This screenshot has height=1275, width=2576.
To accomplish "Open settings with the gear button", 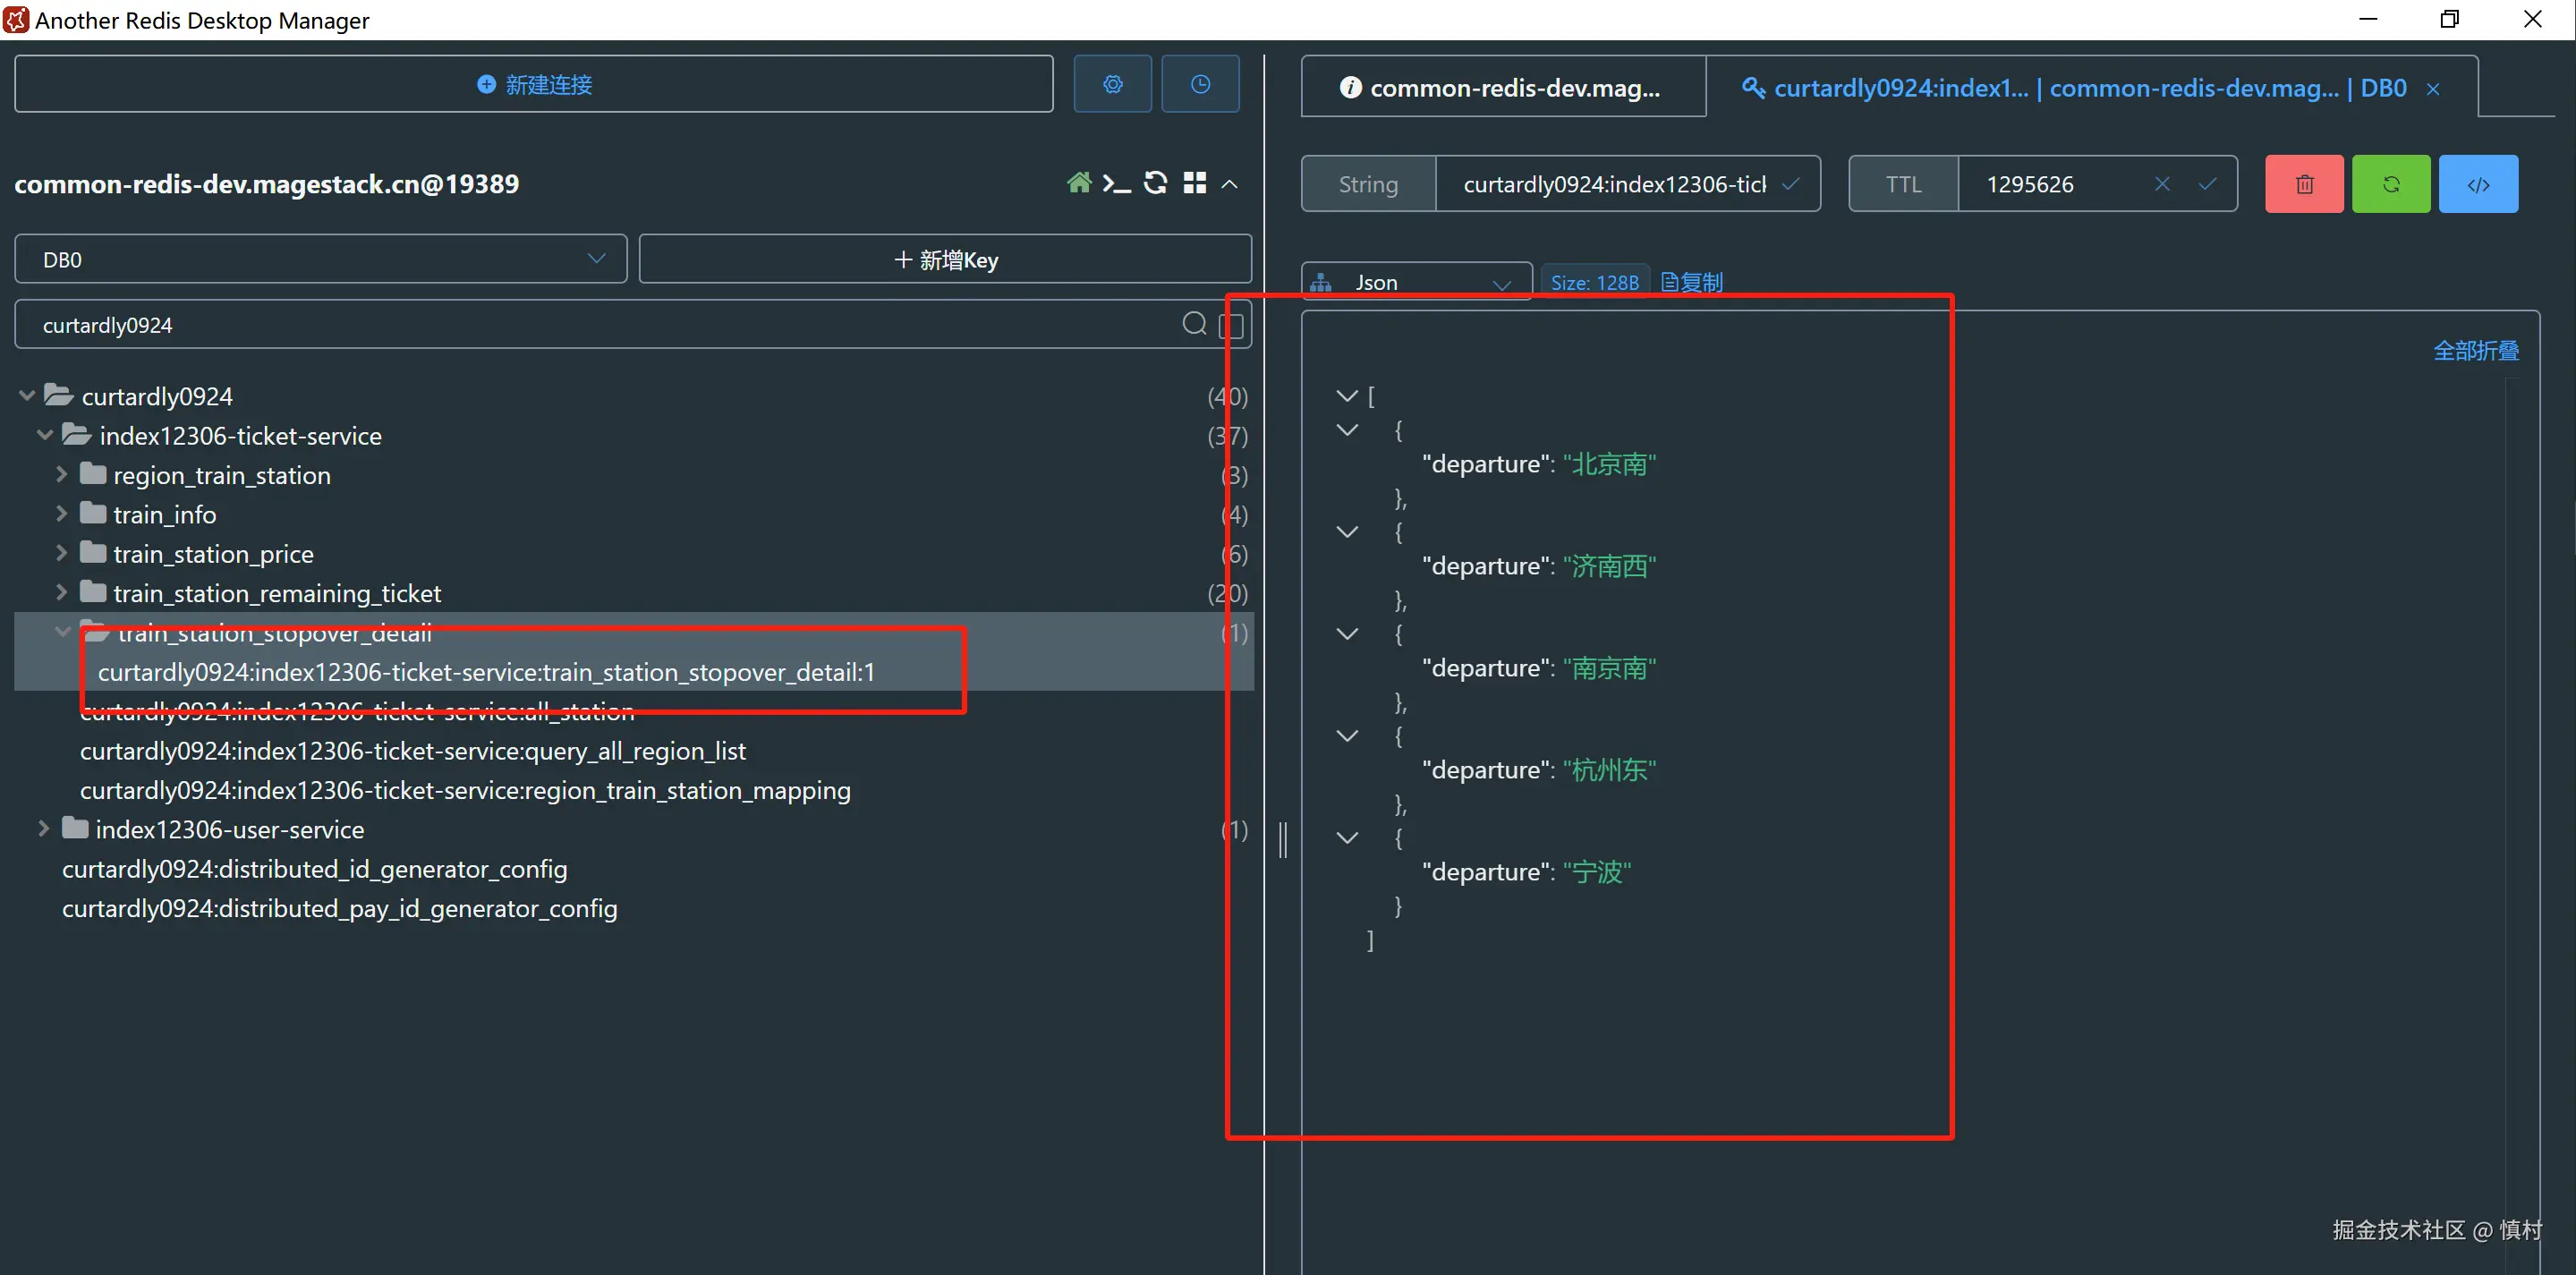I will pyautogui.click(x=1112, y=84).
